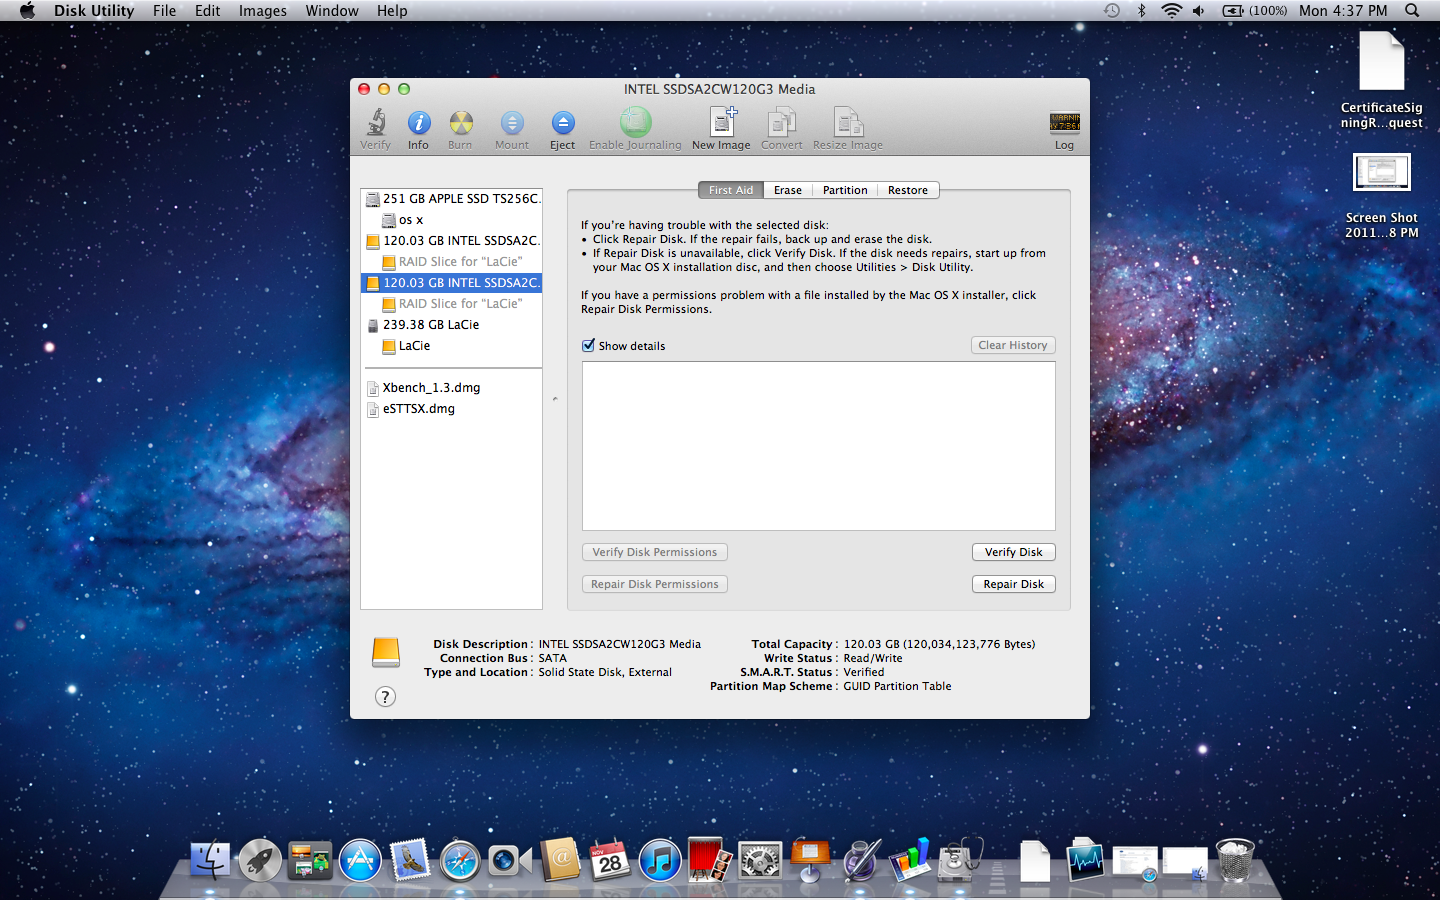
Task: Select the First Aid tab
Action: [x=731, y=190]
